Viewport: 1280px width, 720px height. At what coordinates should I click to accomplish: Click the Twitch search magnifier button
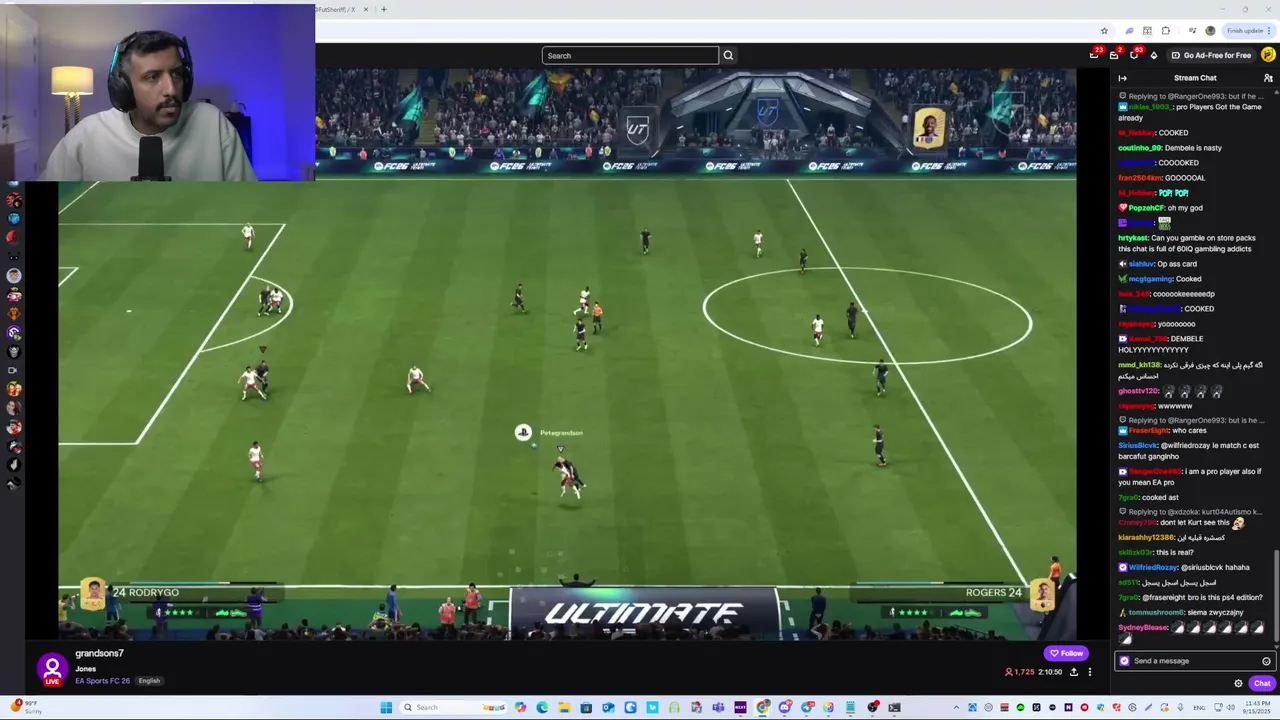[x=728, y=55]
